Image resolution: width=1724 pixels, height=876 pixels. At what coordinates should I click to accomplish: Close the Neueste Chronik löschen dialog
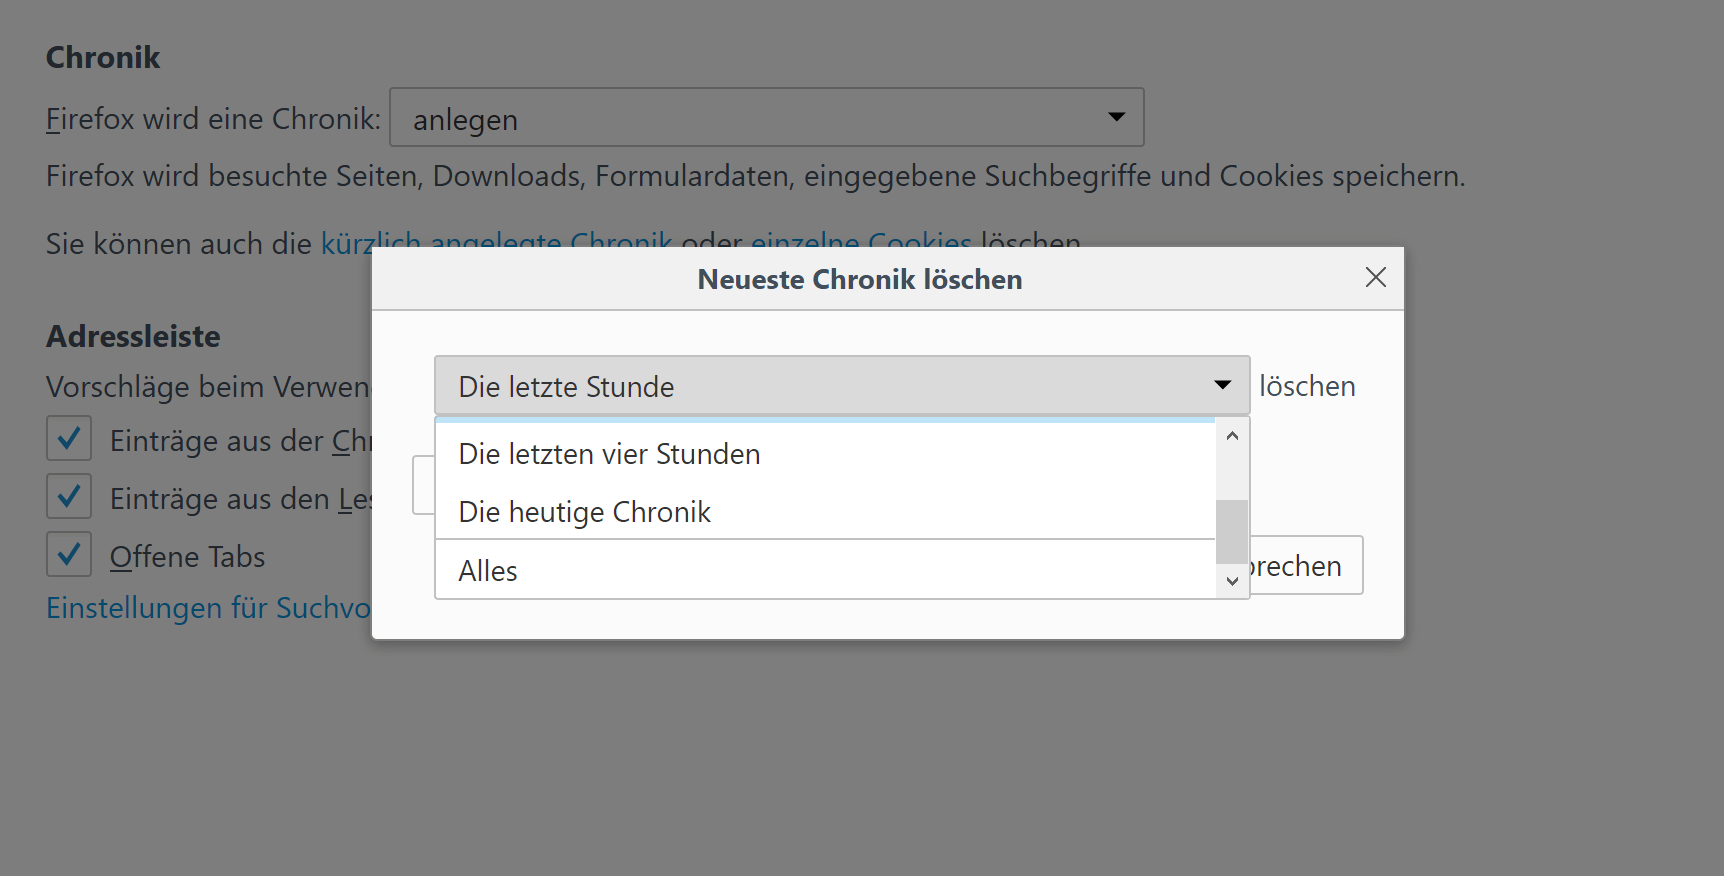click(x=1375, y=278)
